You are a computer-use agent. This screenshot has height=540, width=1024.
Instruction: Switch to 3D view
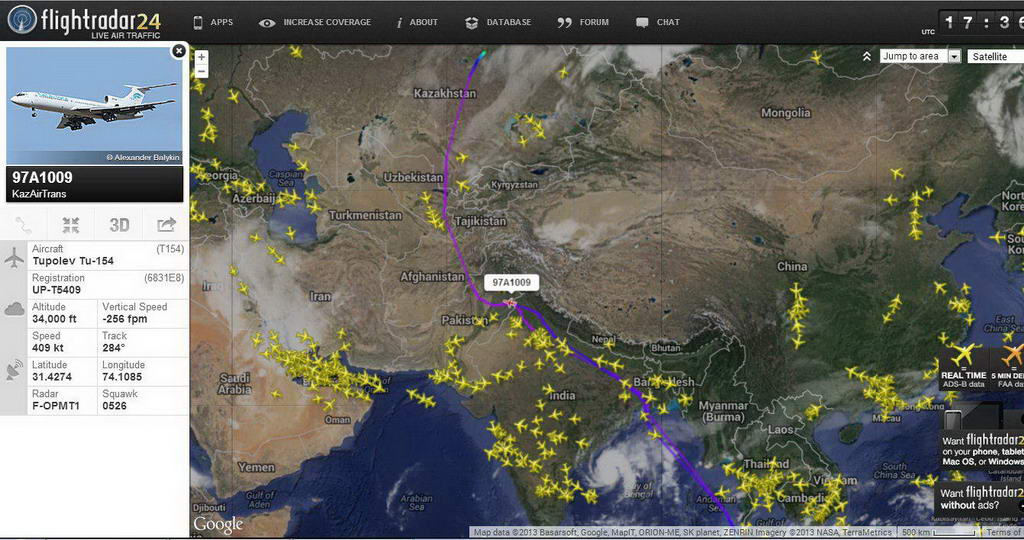point(119,225)
